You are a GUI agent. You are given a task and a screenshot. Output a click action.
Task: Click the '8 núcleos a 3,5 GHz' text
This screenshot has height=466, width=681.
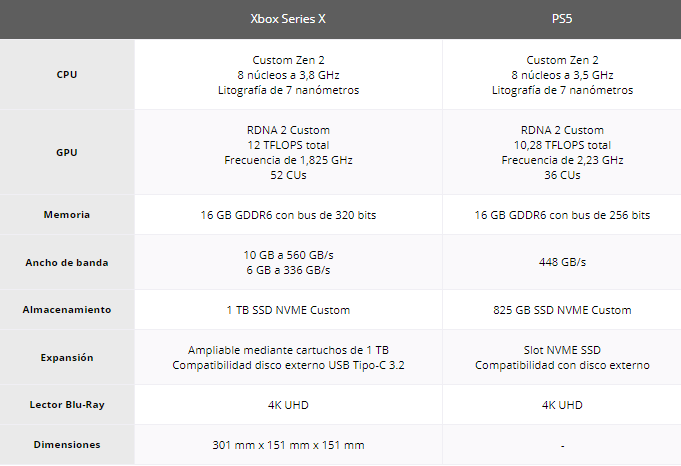click(562, 75)
